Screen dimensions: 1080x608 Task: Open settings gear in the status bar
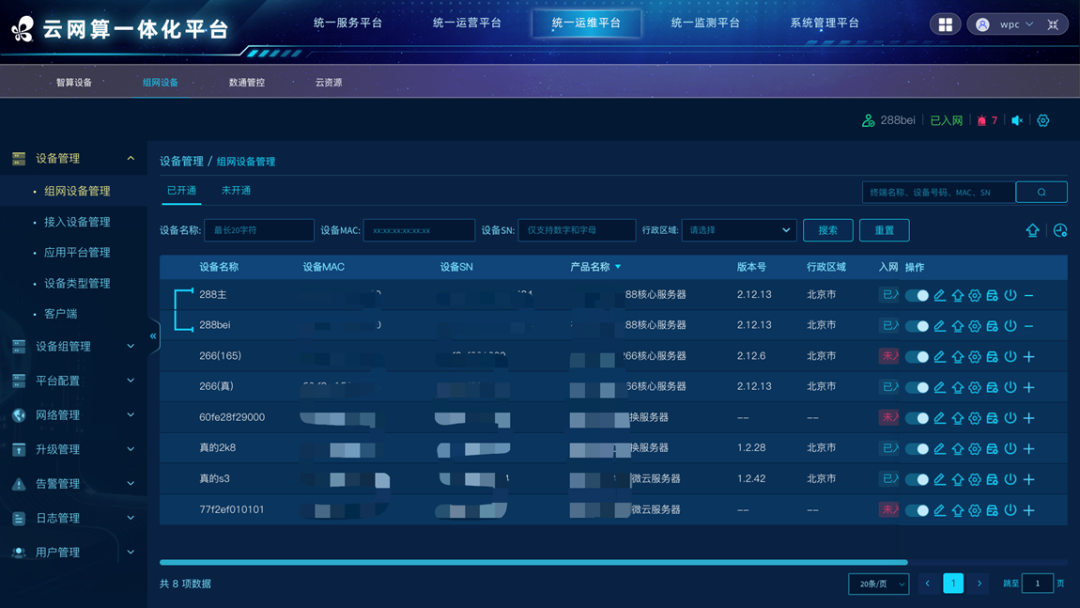tap(1043, 121)
